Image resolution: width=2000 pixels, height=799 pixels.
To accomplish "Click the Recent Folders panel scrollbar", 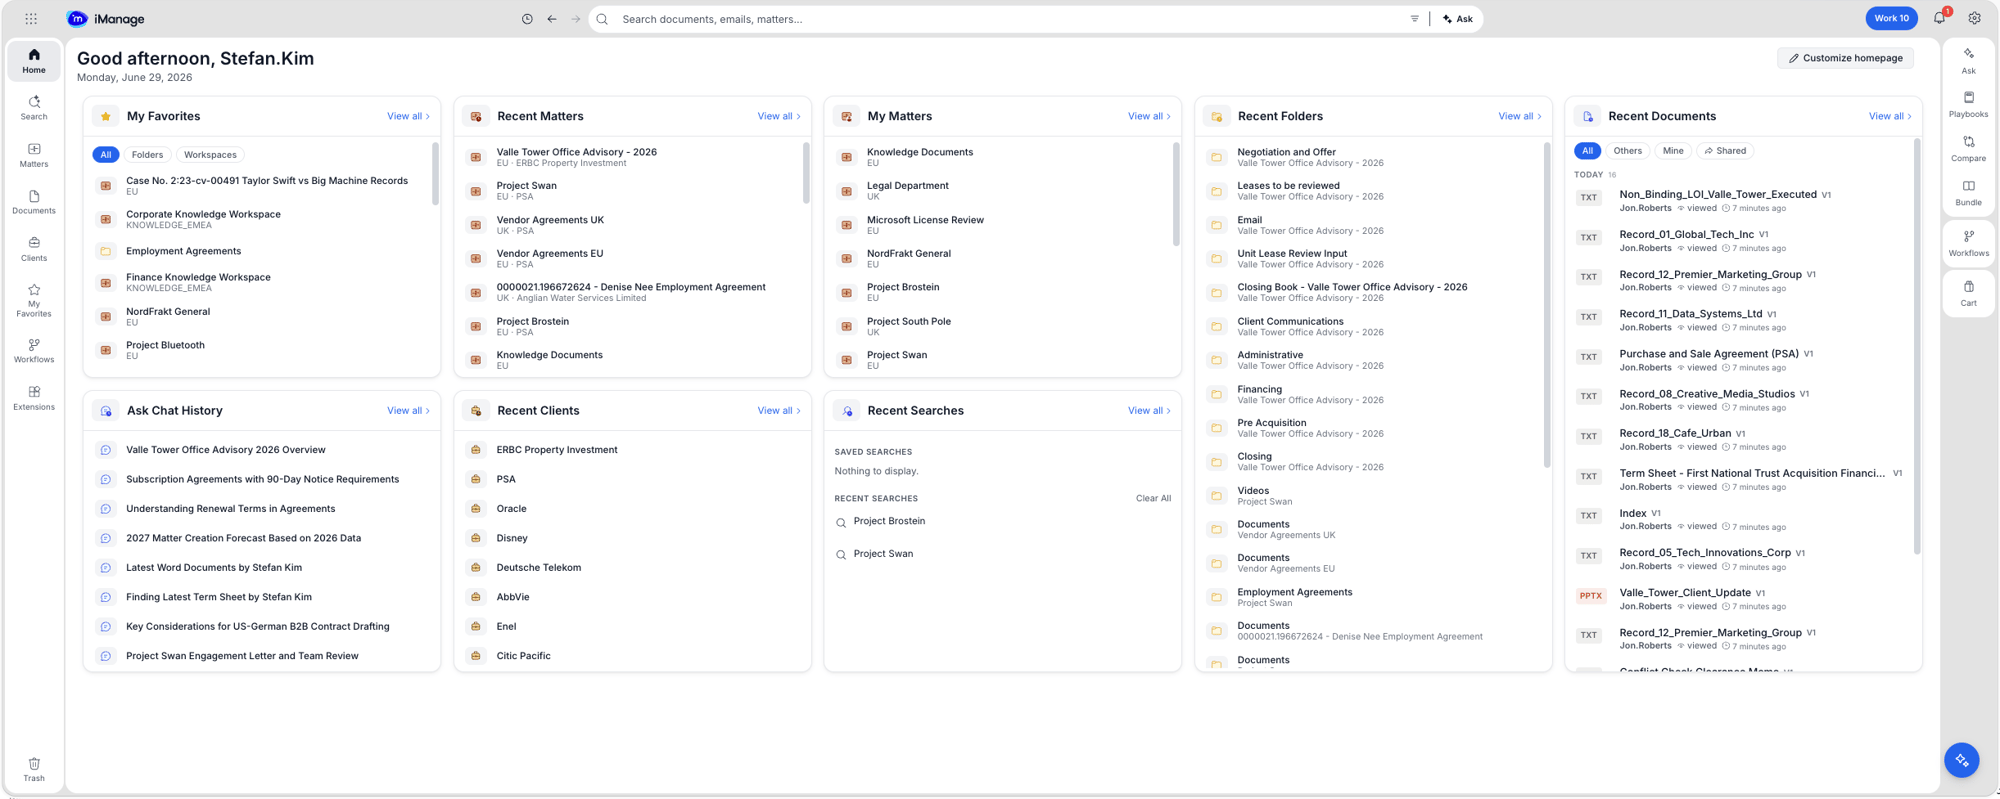I will [1547, 304].
